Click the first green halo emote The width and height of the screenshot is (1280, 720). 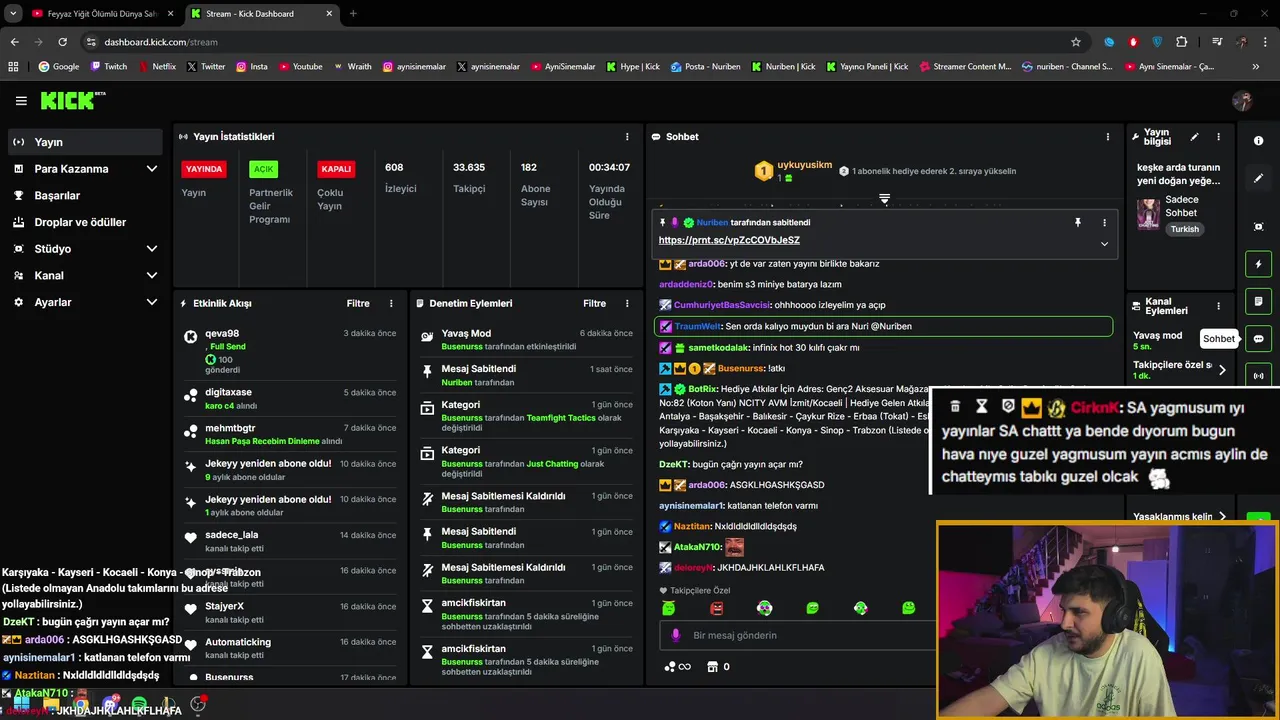pyautogui.click(x=668, y=608)
